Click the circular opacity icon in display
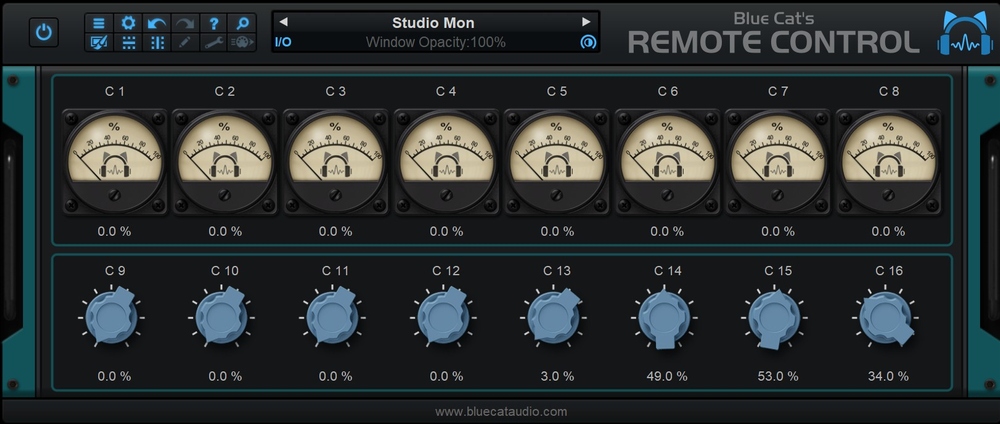The image size is (1000, 424). (x=587, y=42)
